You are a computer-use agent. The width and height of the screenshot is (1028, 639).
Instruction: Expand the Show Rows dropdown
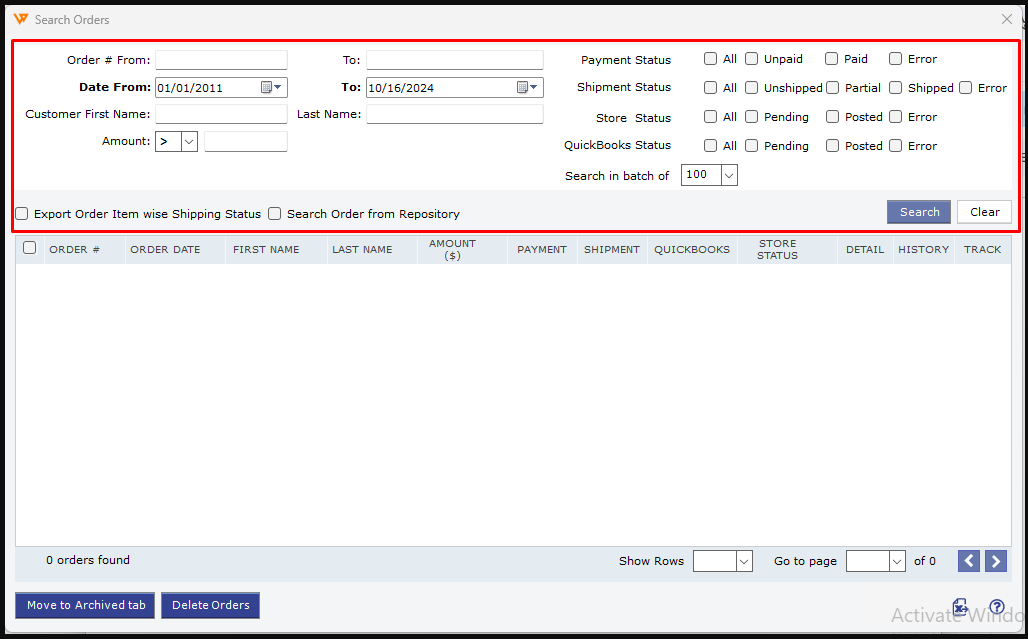(x=743, y=562)
